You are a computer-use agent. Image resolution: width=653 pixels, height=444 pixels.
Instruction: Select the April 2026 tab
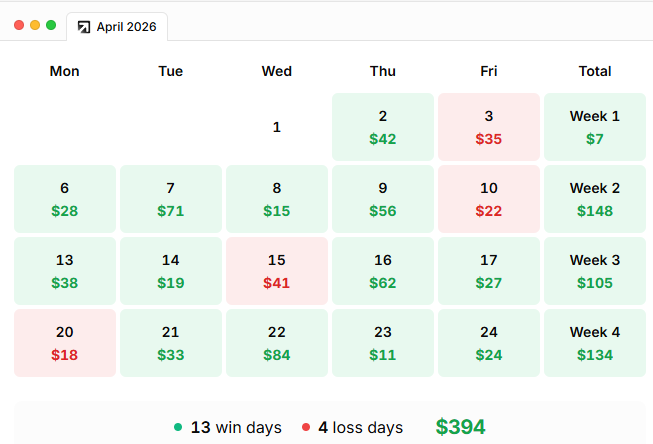[x=117, y=27]
